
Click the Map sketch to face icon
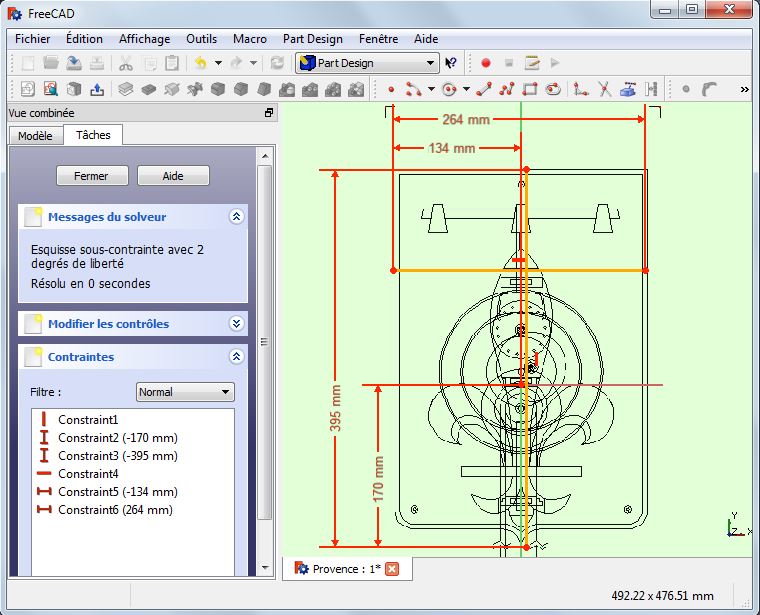[74, 89]
